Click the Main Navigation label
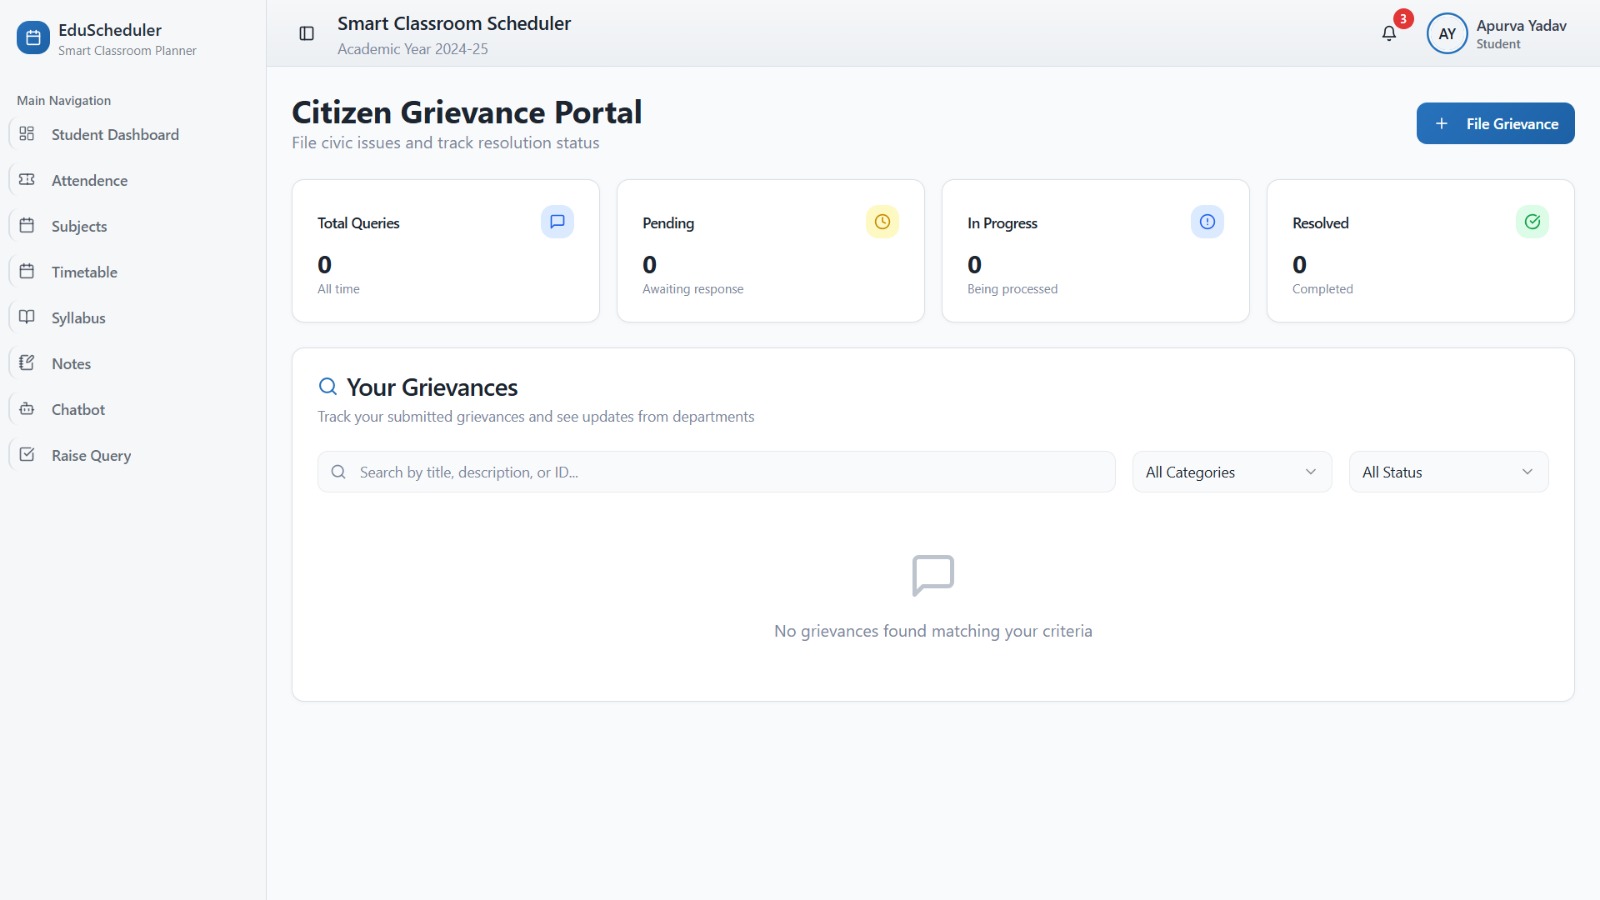The image size is (1600, 900). coord(64,101)
